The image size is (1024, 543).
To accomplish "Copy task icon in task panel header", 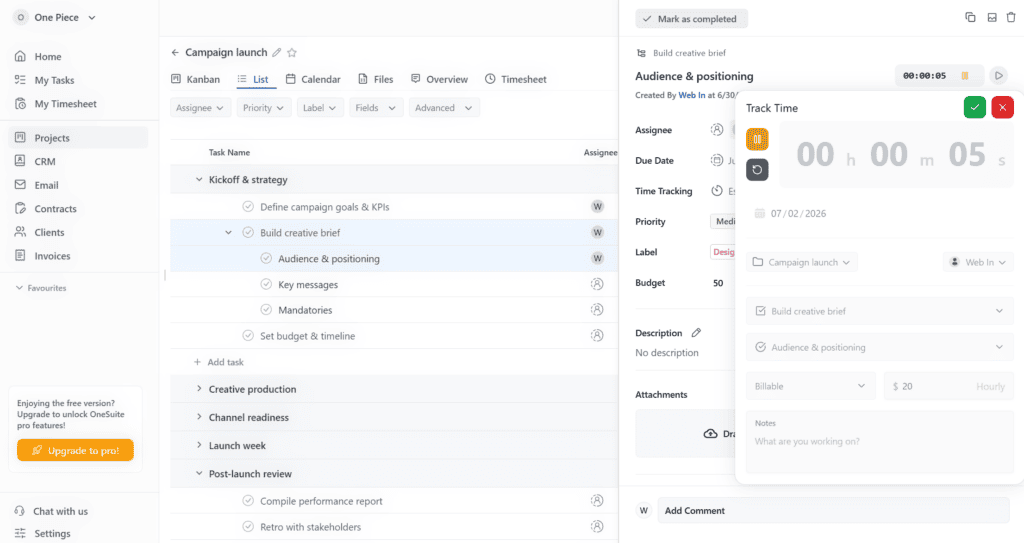I will click(970, 18).
